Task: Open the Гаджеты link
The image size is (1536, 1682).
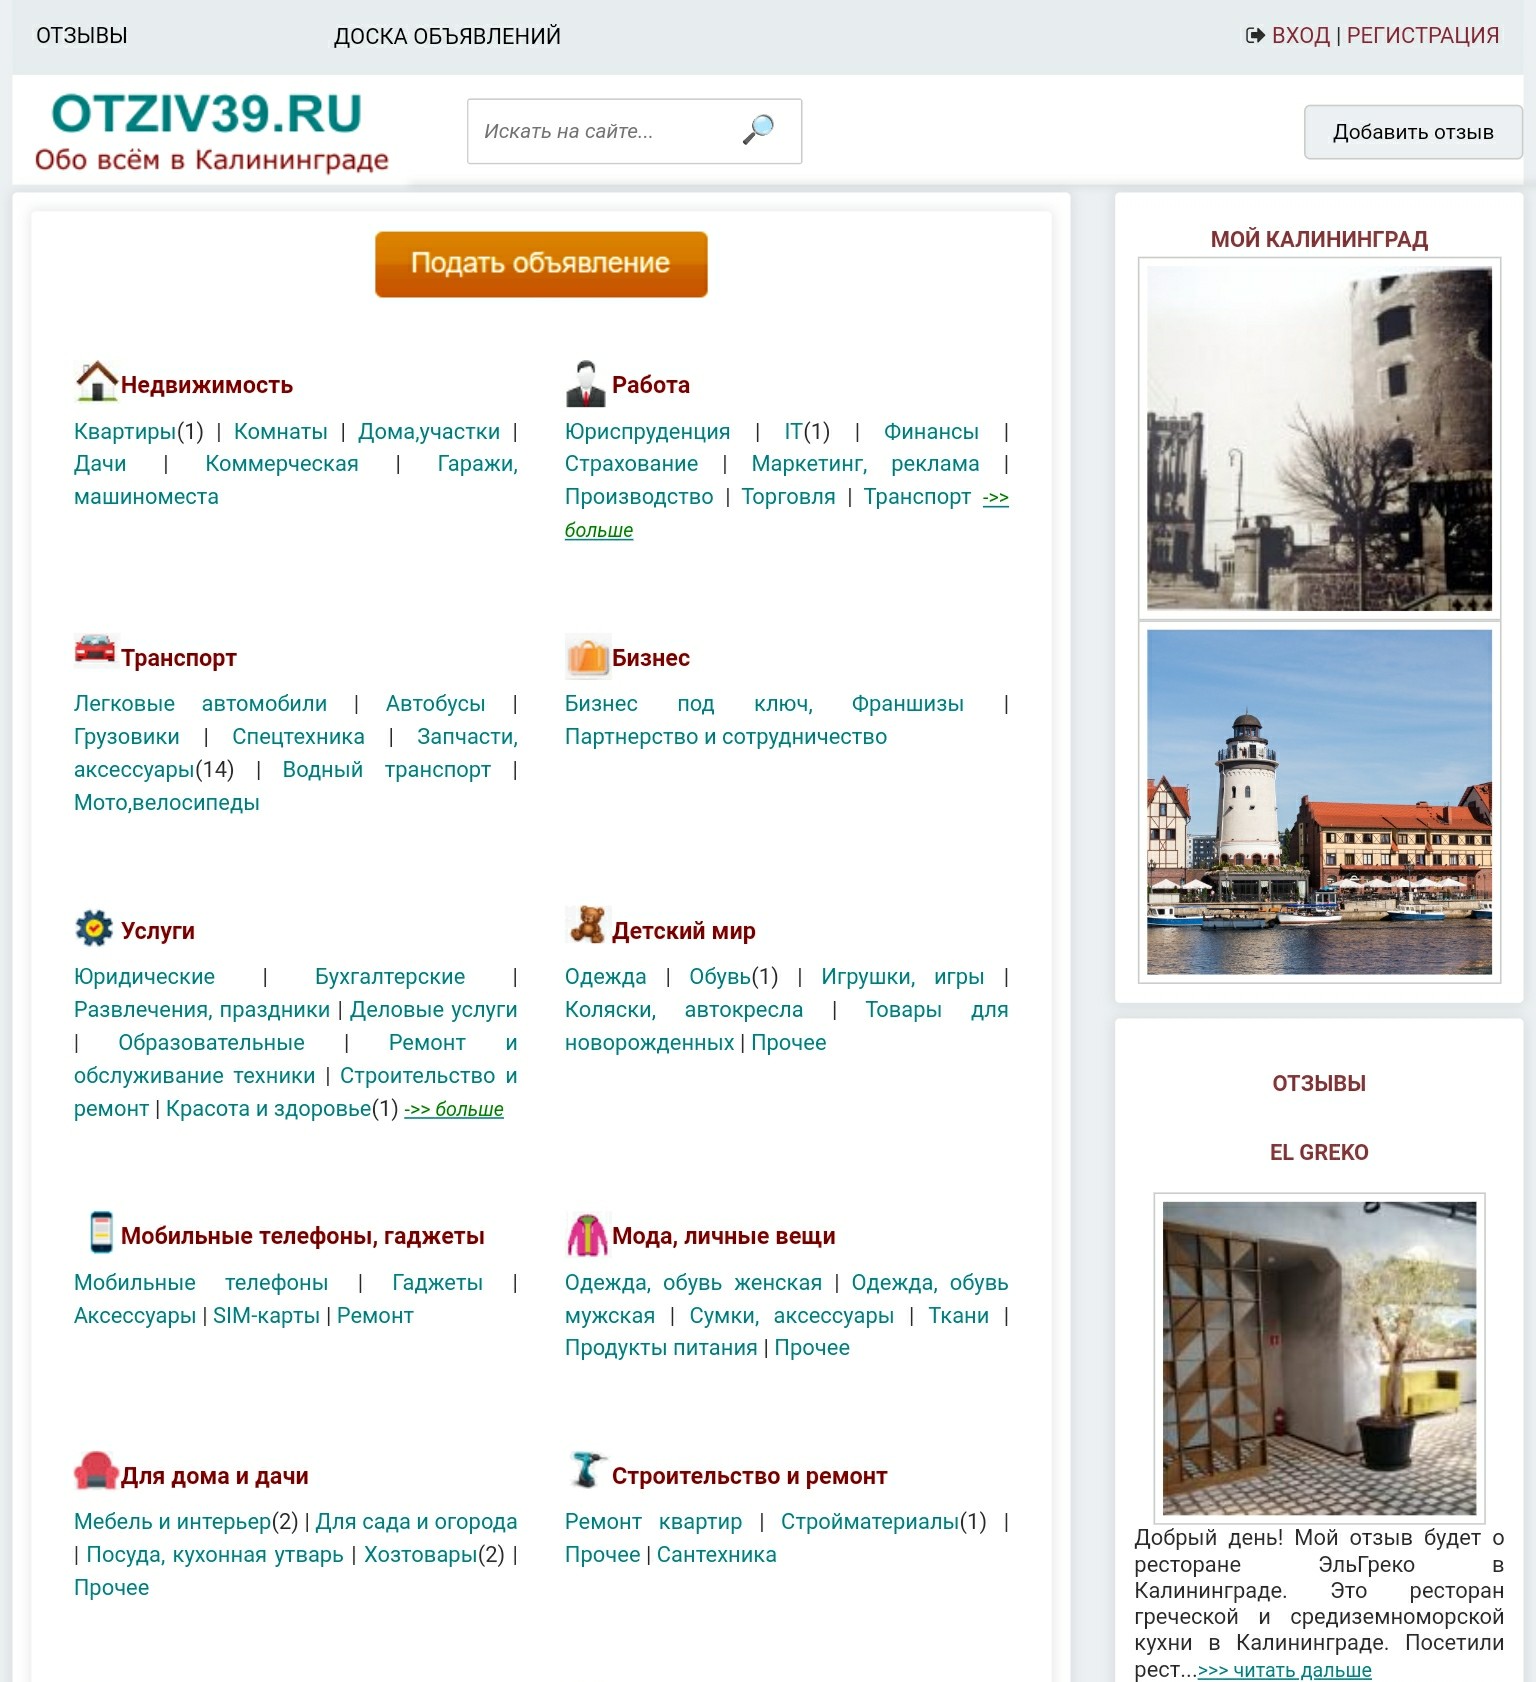Action: pos(438,1282)
